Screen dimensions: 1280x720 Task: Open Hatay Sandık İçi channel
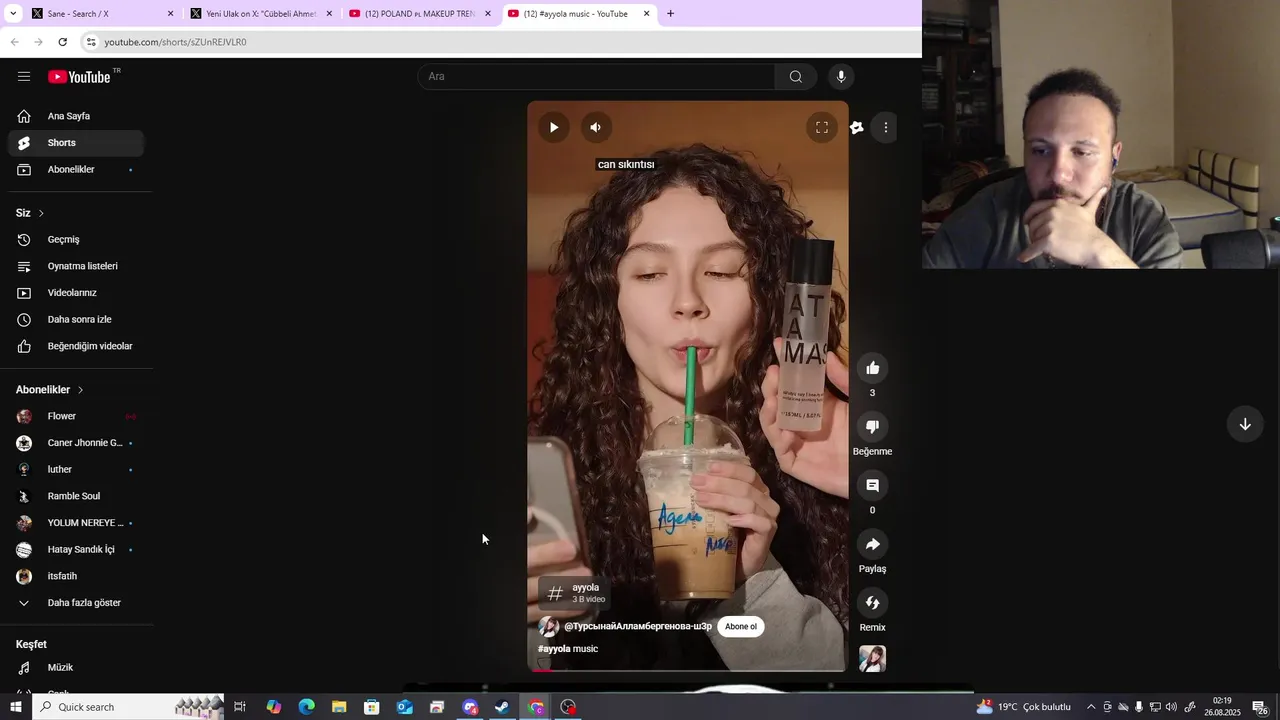[x=76, y=549]
